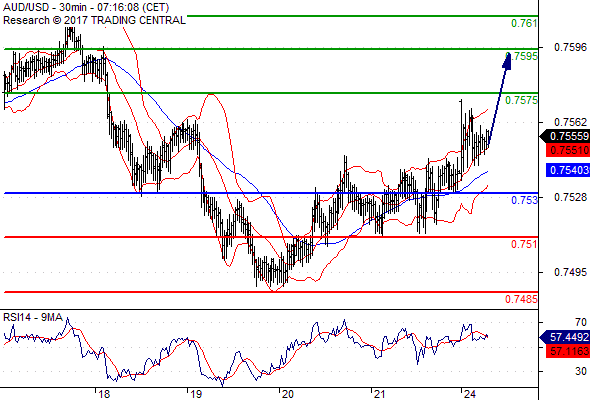Click the 57.4492 RSI value tag
The image size is (590, 400).
pos(565,337)
